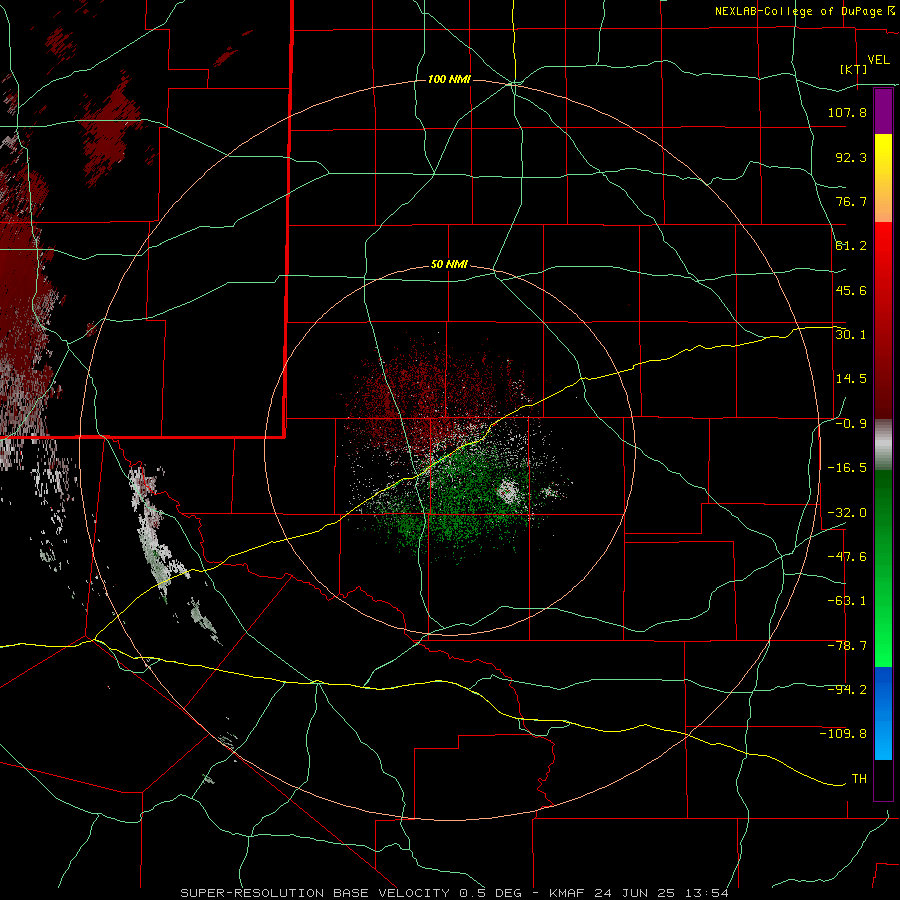Viewport: 900px width, 900px height.
Task: Click the 14.5 legend value
Action: pos(851,379)
